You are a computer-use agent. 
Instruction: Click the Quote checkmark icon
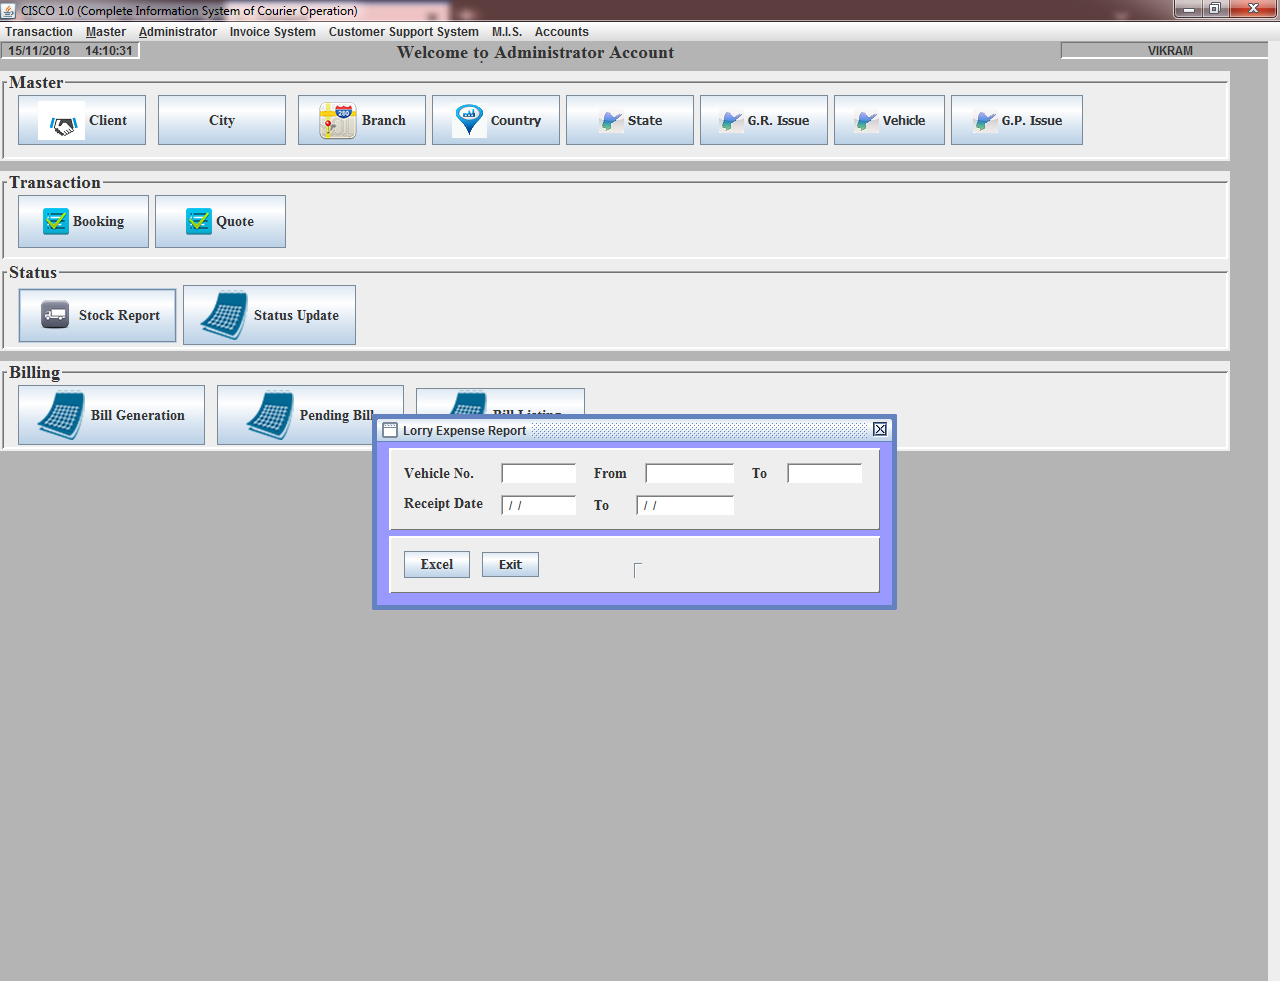click(199, 222)
